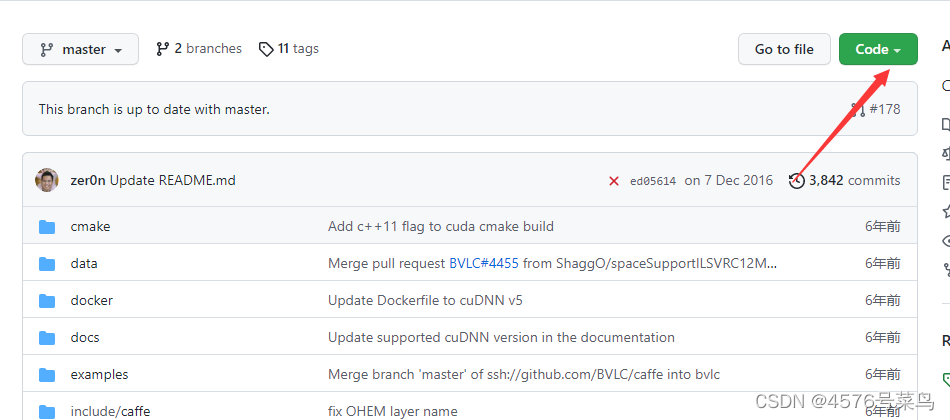
Task: Expand the green Code dropdown button
Action: pyautogui.click(x=878, y=49)
